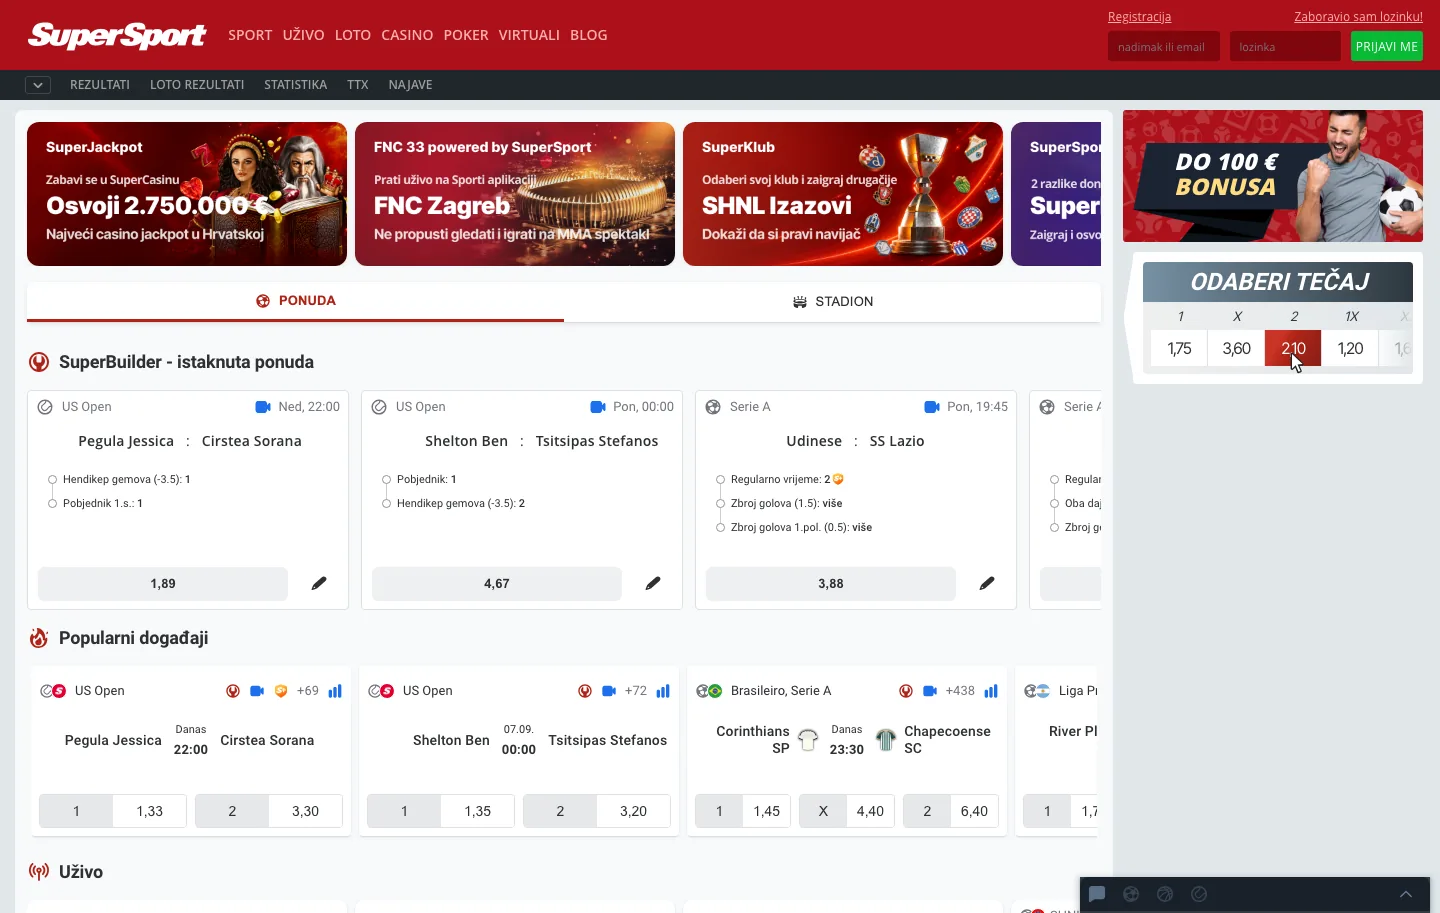
Task: Open the chat bubble icon in bottom bar
Action: 1097,894
